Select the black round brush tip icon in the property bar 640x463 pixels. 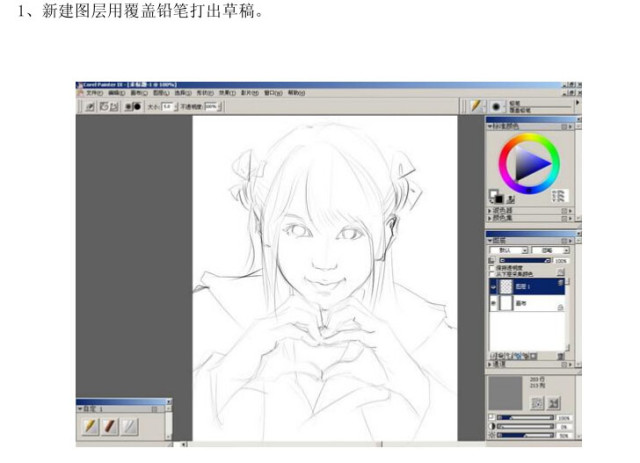[137, 107]
